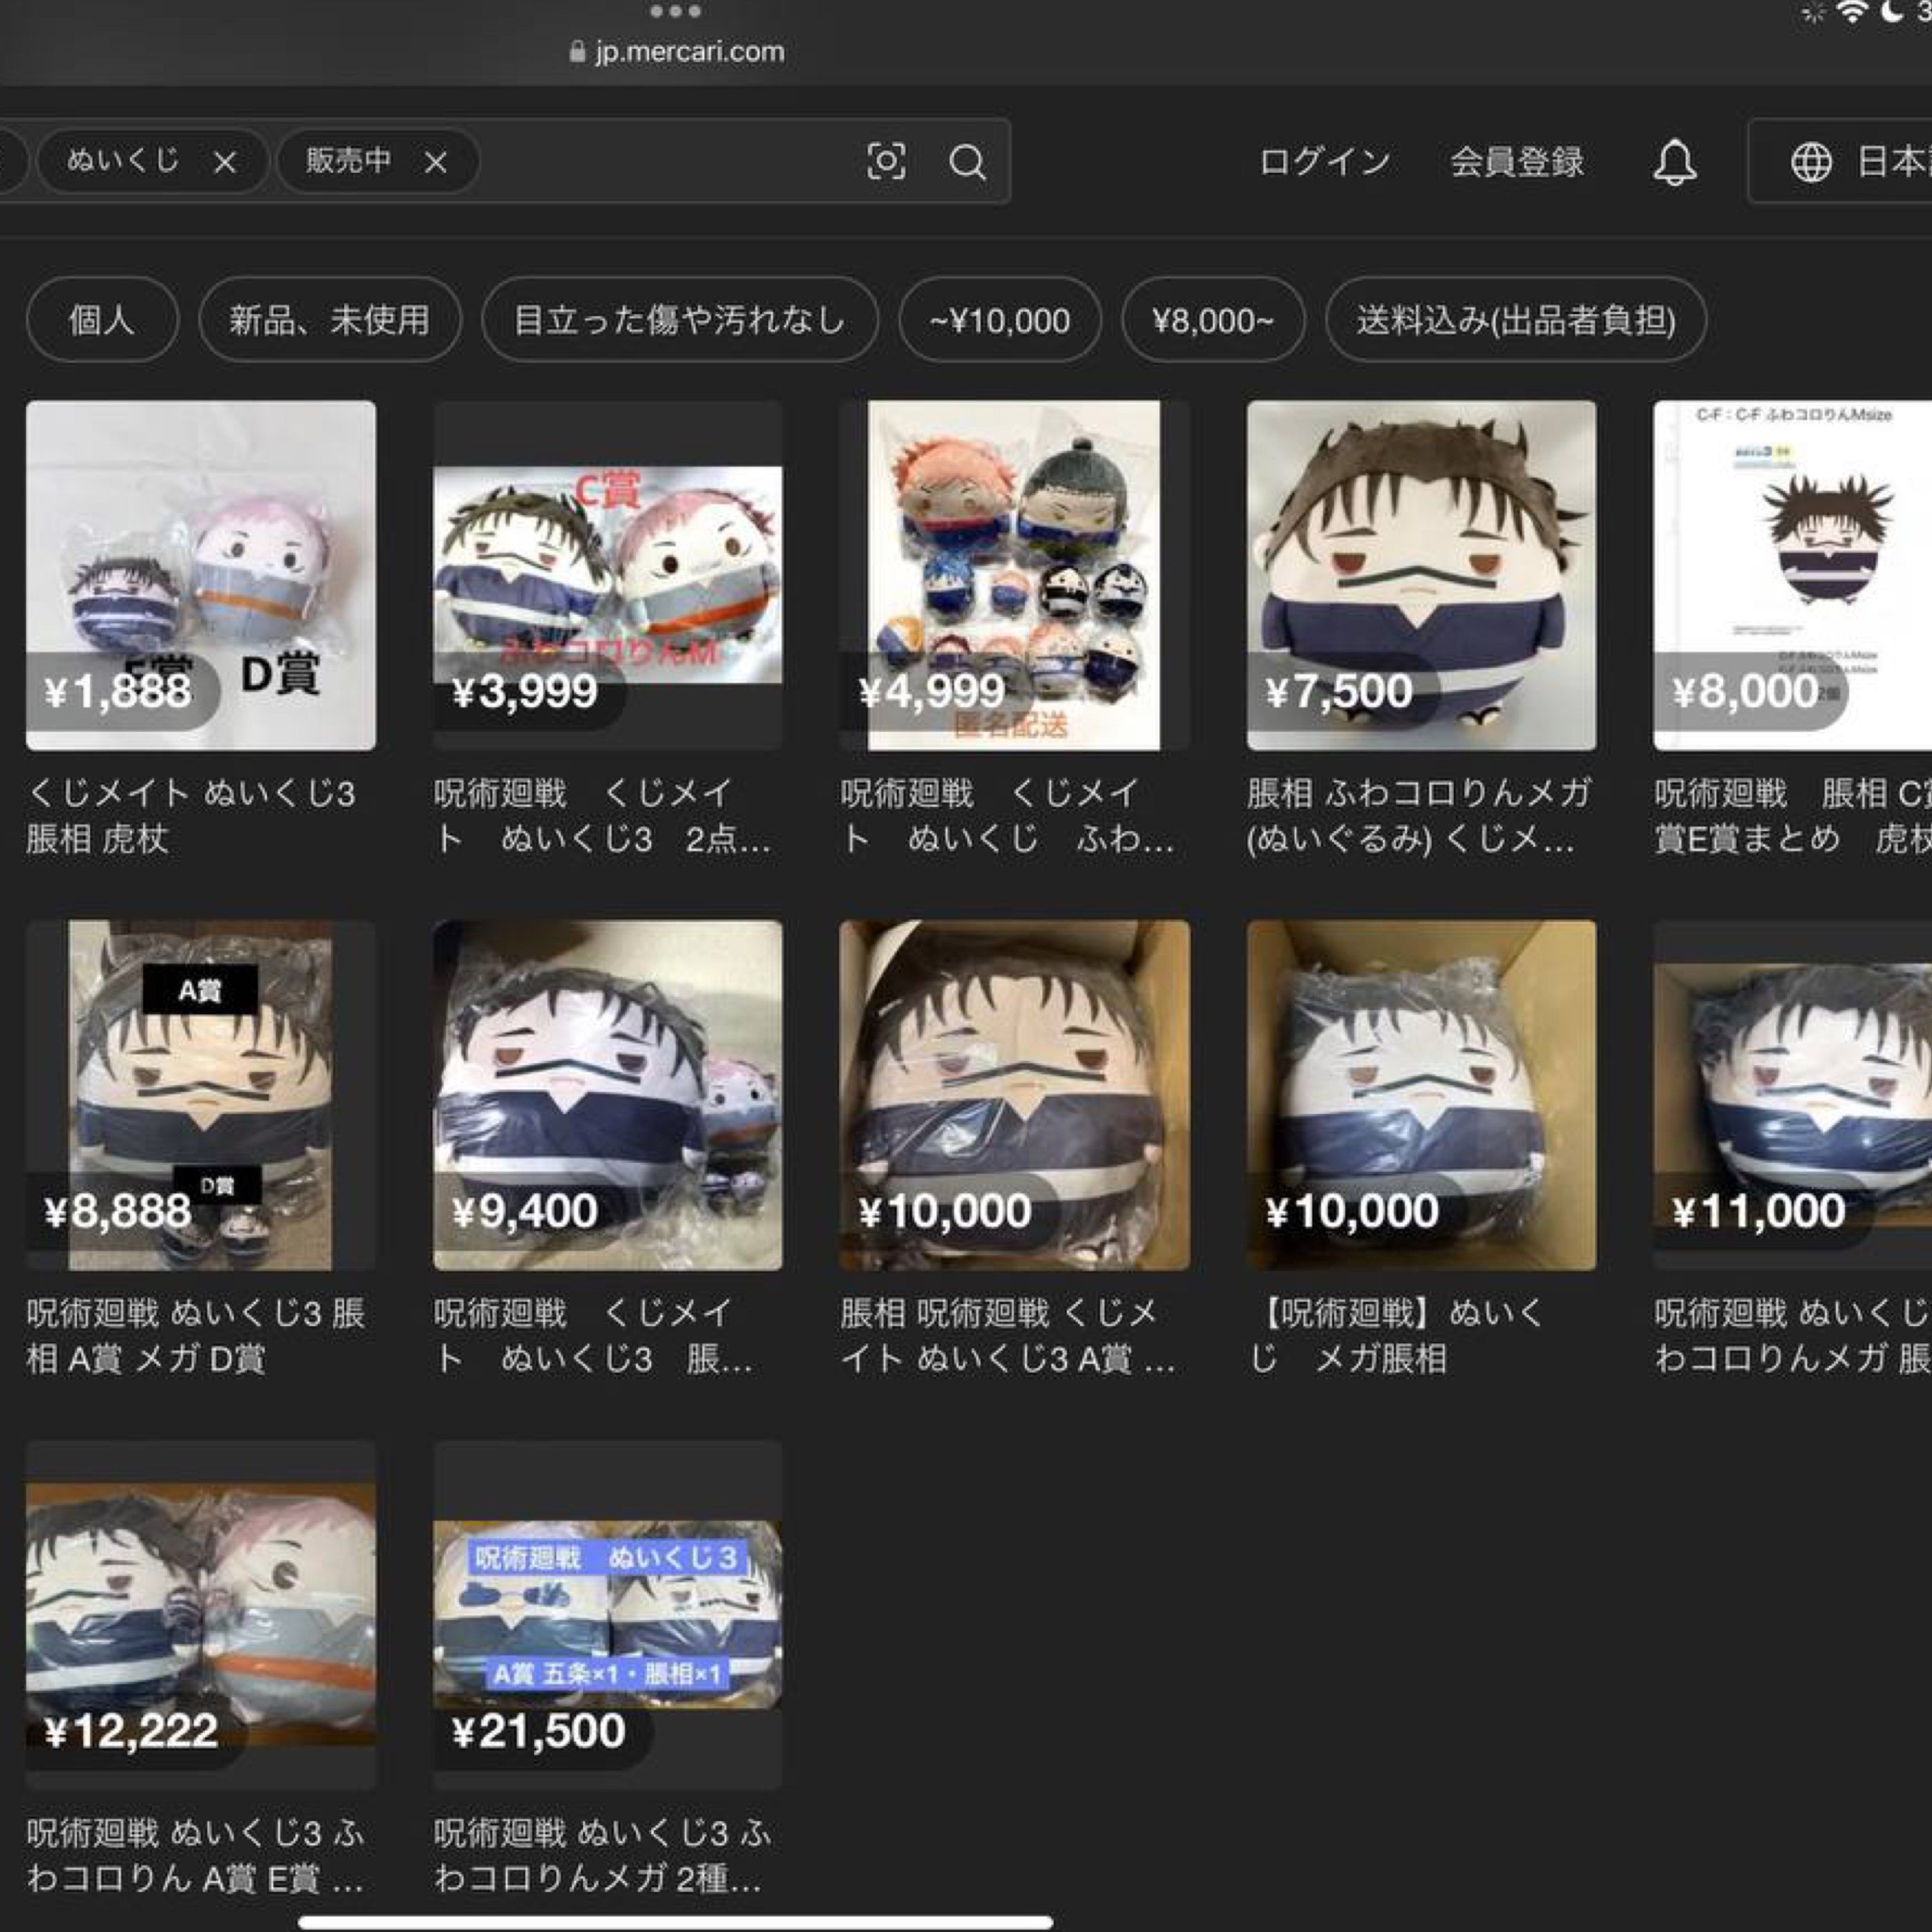Remove the ぬいくじ search tag
1932x1932 pixels.
pyautogui.click(x=227, y=162)
